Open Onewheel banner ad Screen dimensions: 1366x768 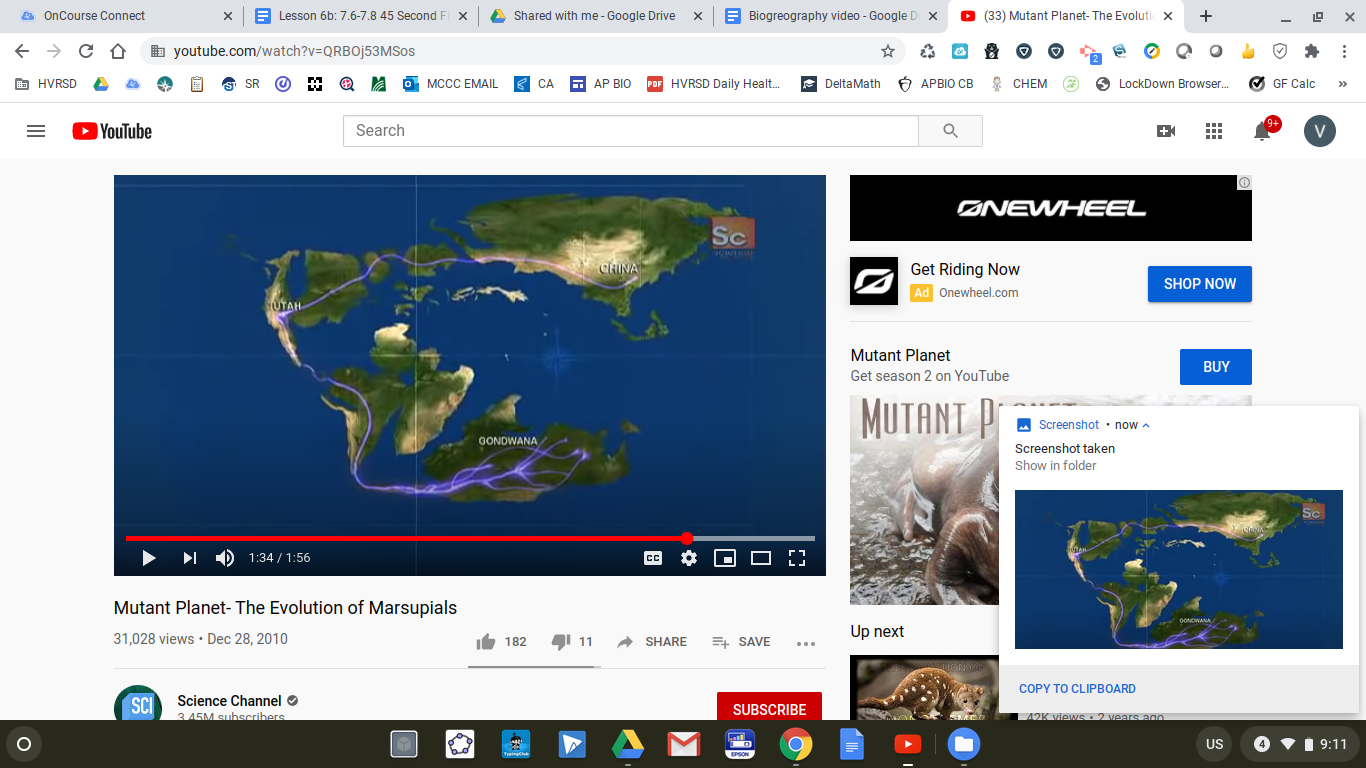coord(1051,208)
